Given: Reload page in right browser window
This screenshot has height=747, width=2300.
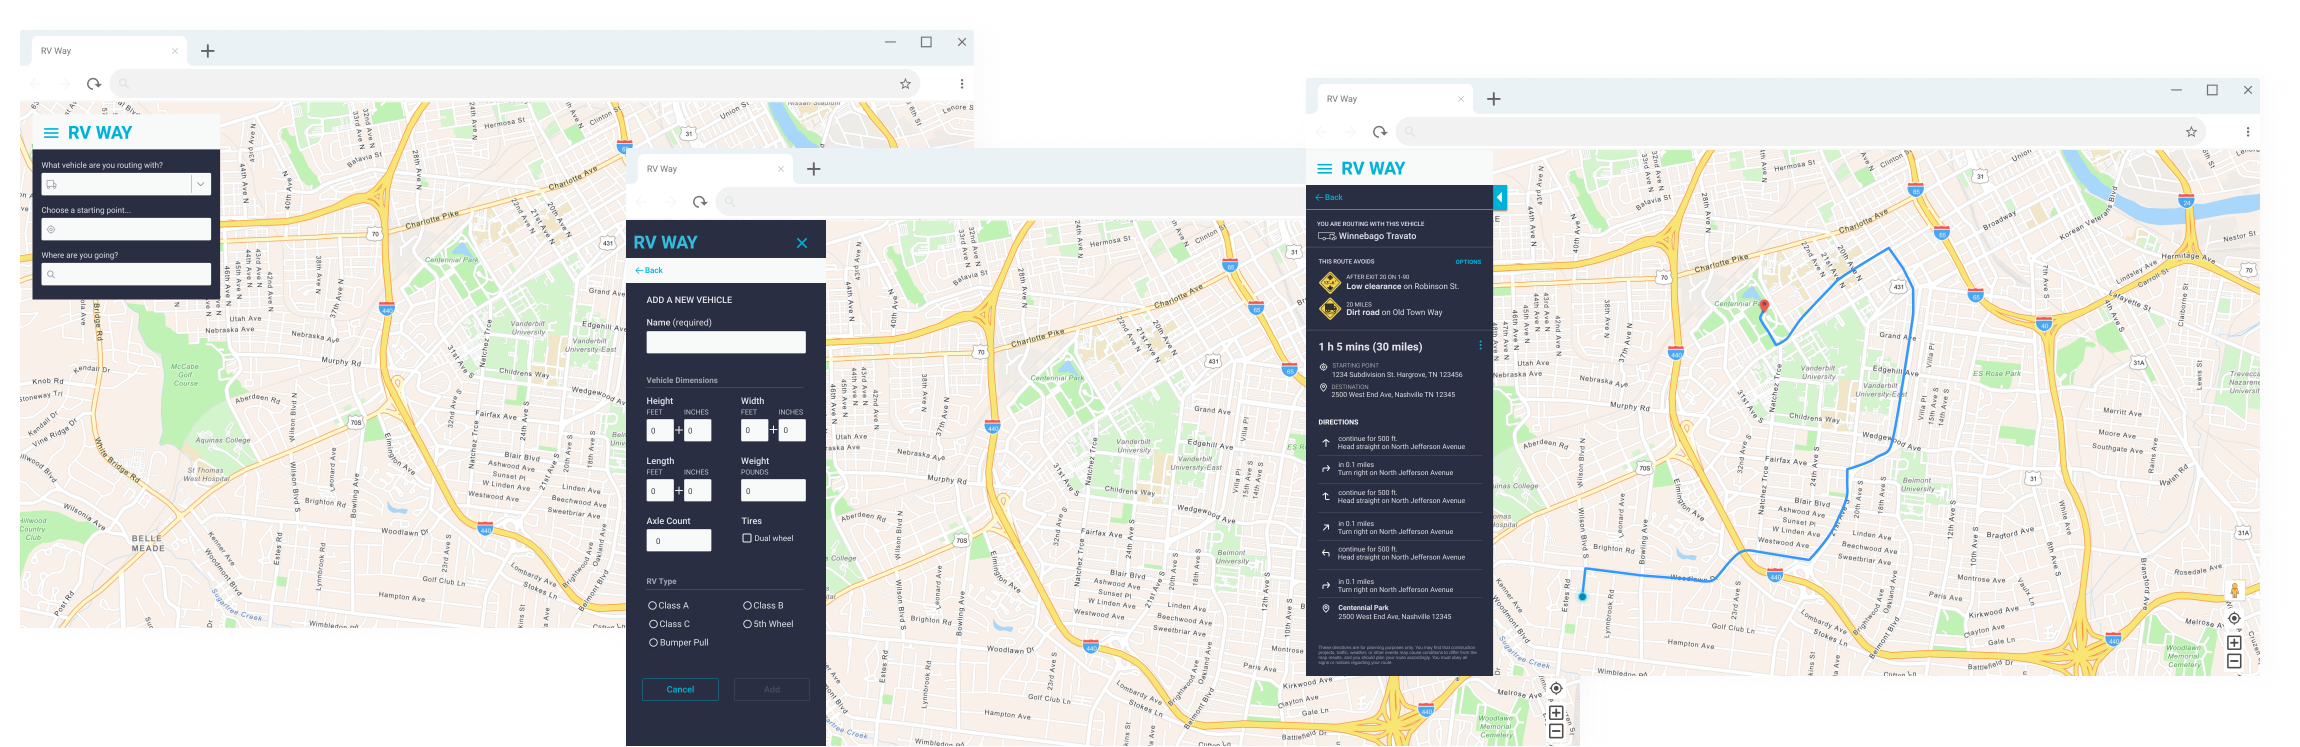Looking at the screenshot, I should point(1380,132).
